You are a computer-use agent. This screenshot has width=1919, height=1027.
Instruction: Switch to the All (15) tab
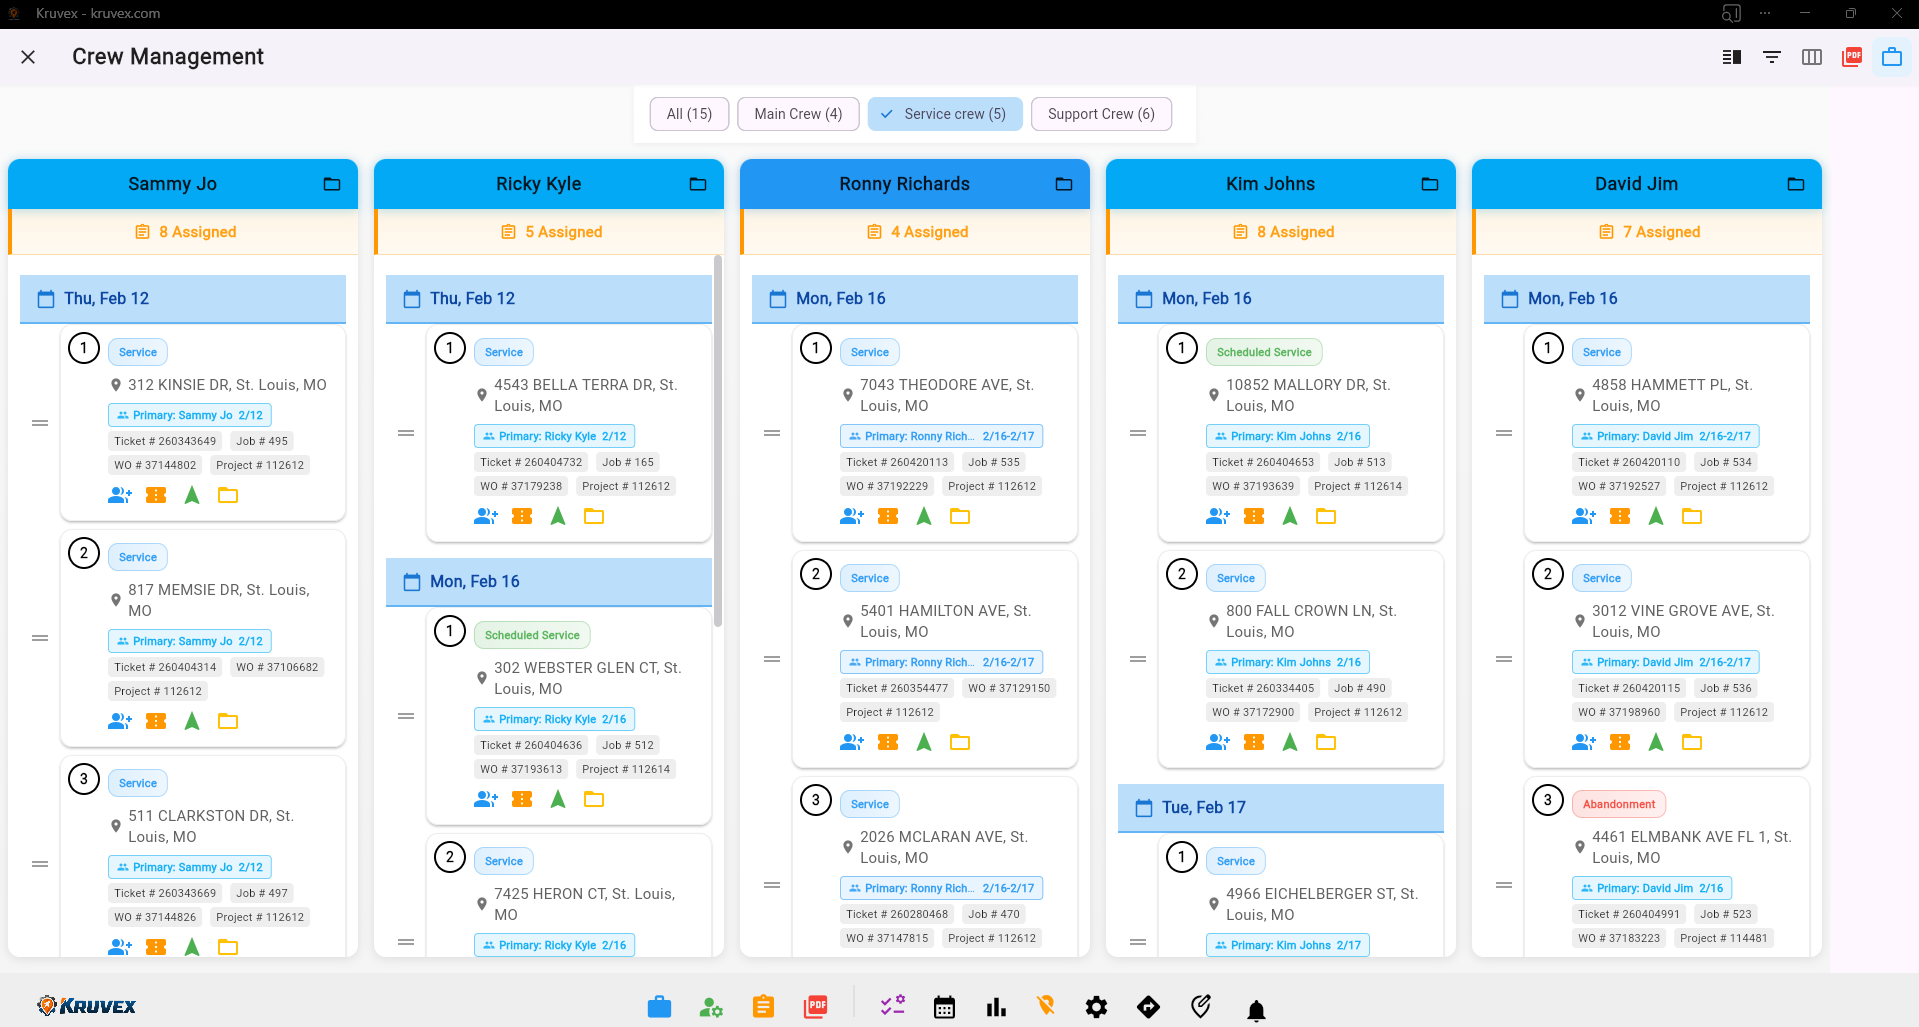(x=689, y=113)
